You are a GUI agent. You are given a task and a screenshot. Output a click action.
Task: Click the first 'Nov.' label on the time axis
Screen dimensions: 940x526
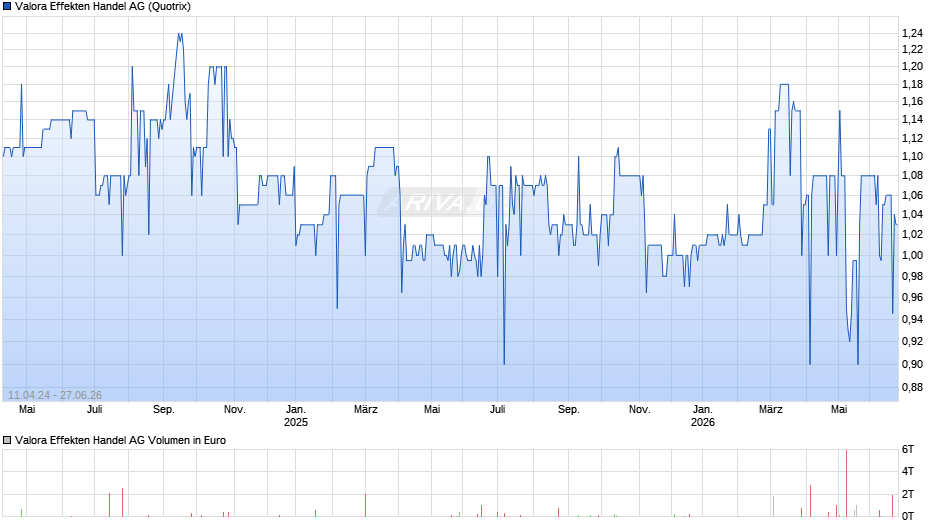click(x=234, y=410)
